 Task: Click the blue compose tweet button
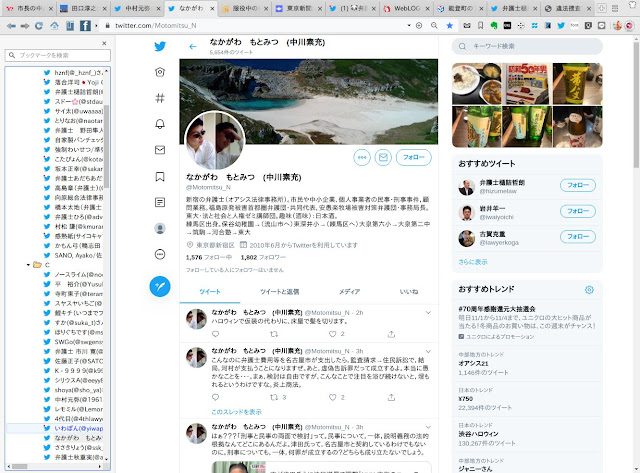click(x=160, y=286)
